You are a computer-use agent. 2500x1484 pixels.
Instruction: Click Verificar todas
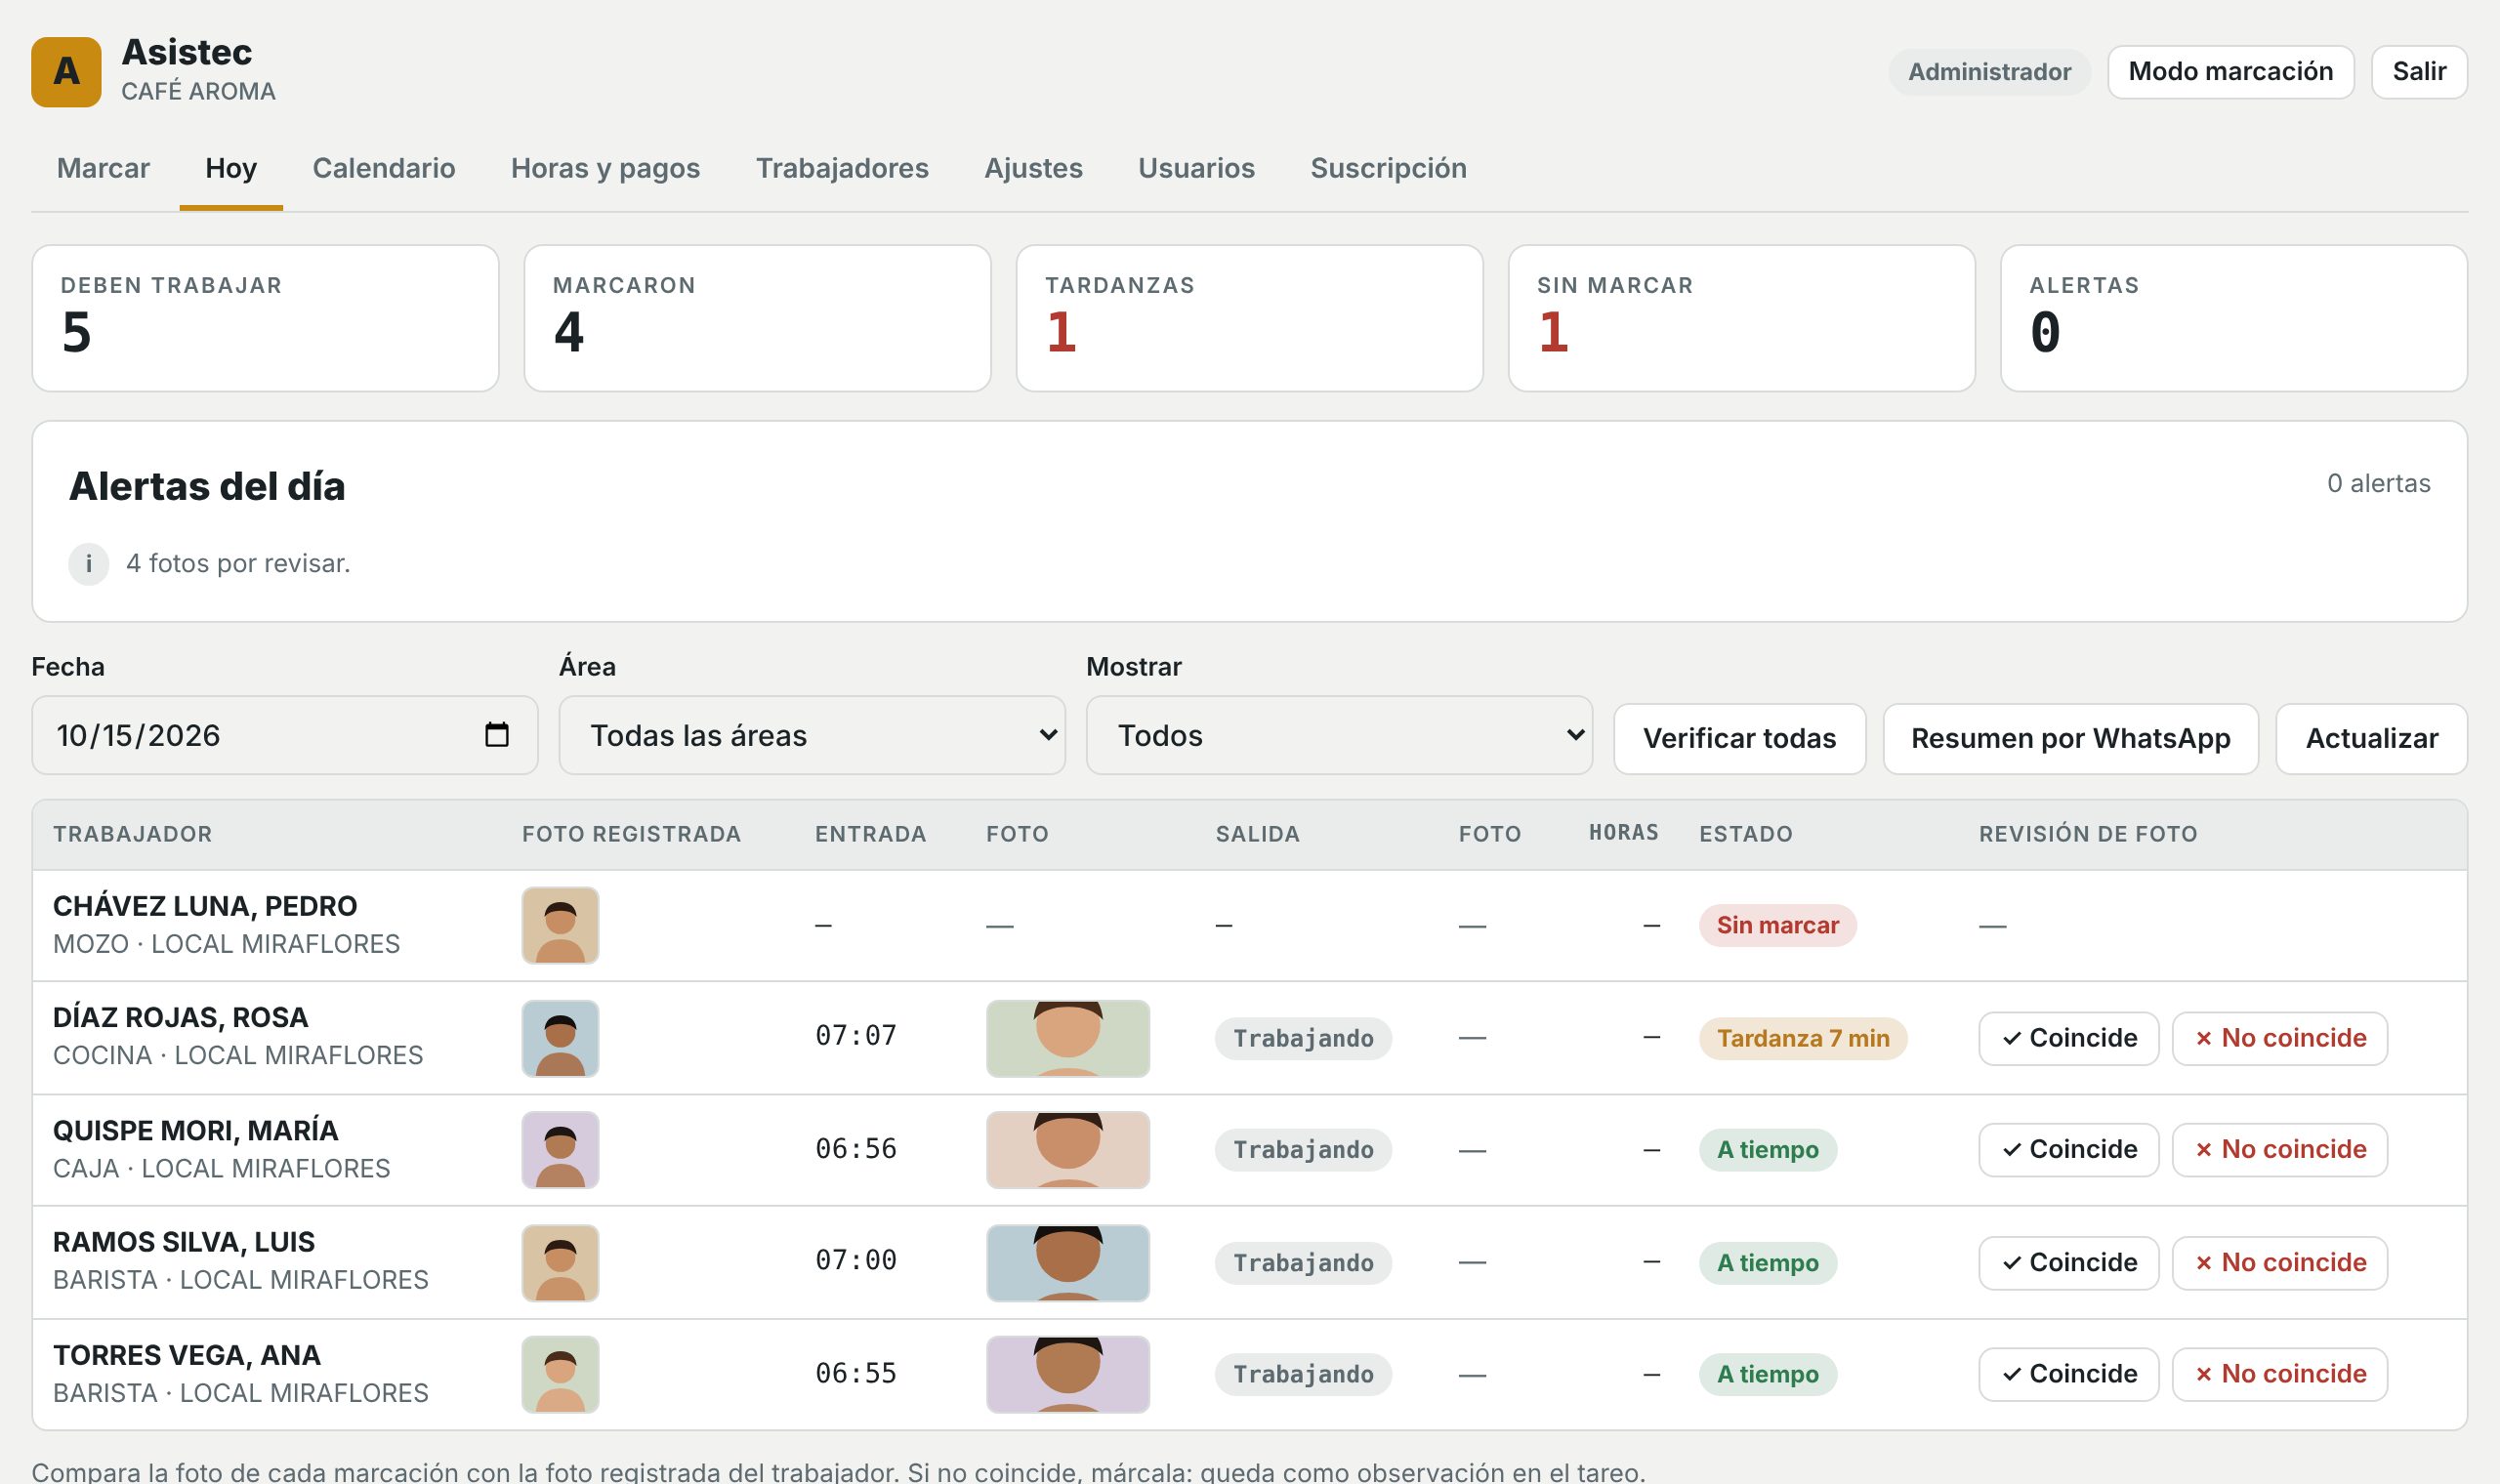coord(1739,739)
